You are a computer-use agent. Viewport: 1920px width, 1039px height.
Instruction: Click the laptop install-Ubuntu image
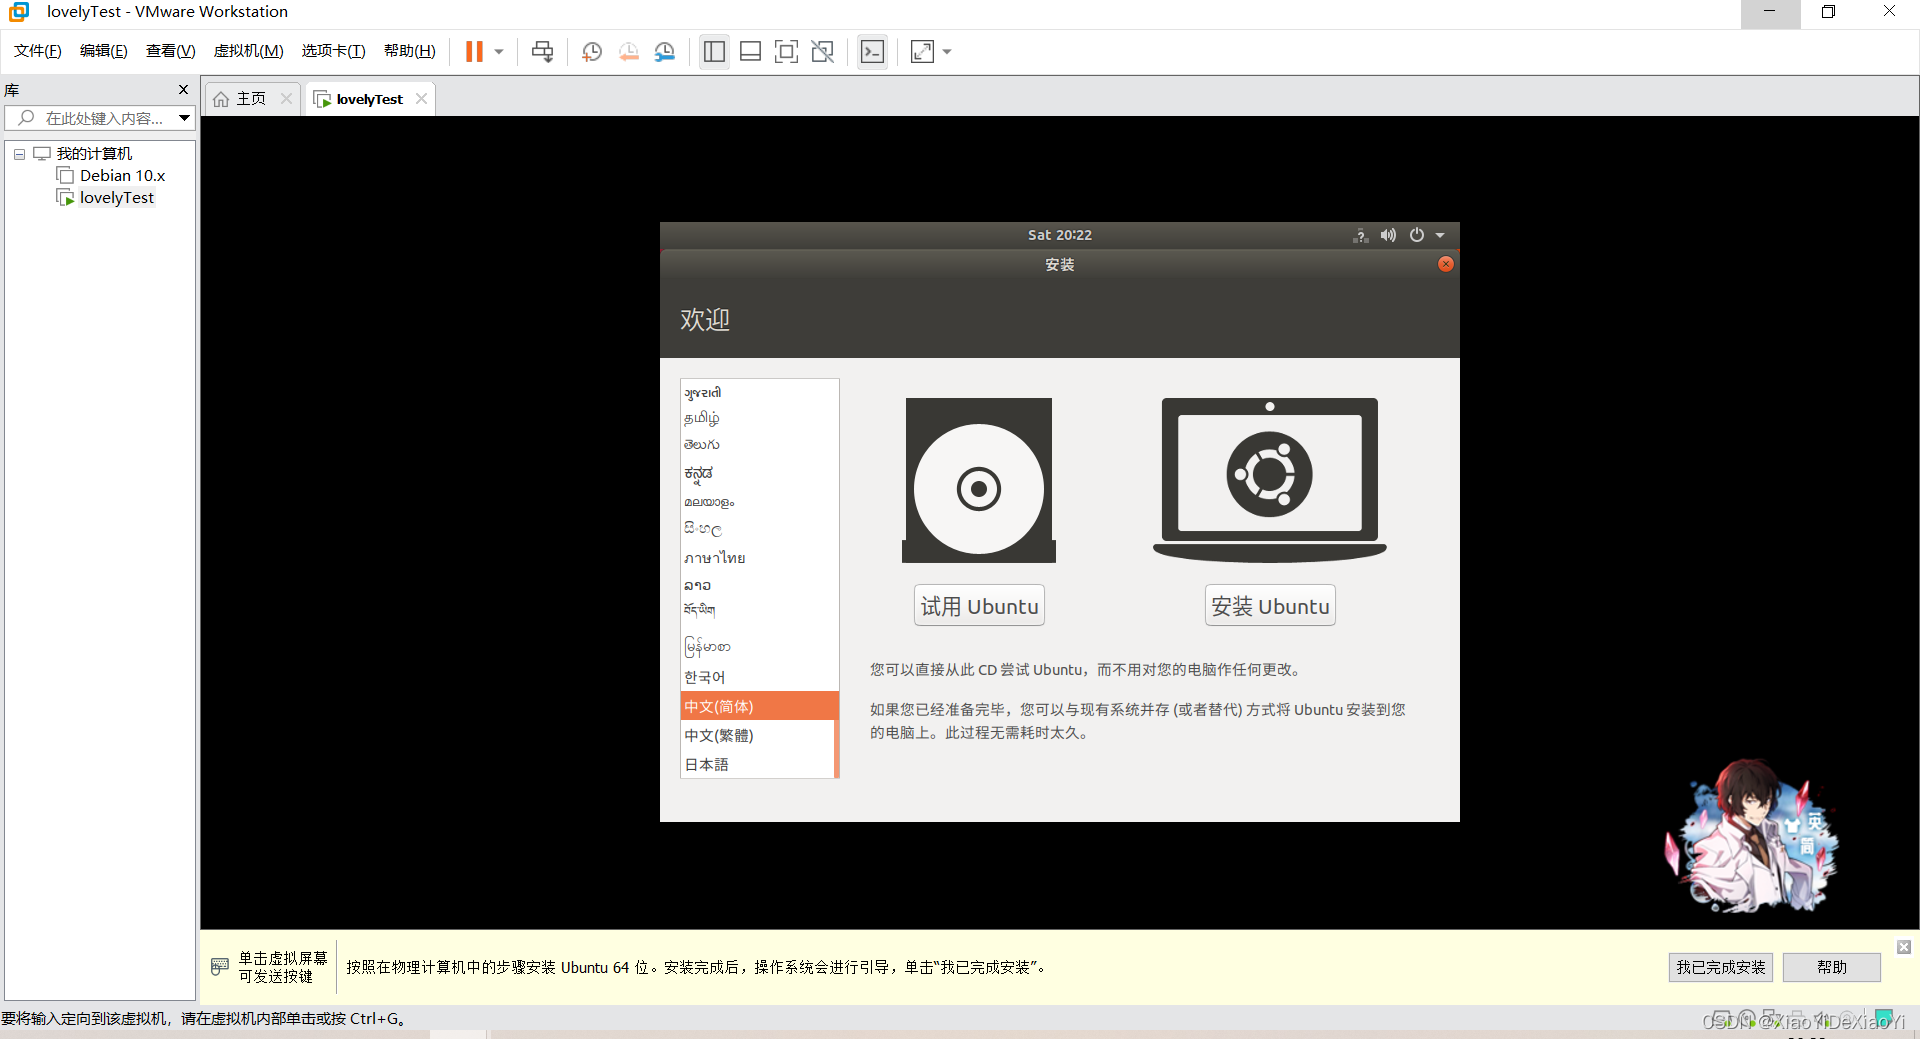[1270, 480]
